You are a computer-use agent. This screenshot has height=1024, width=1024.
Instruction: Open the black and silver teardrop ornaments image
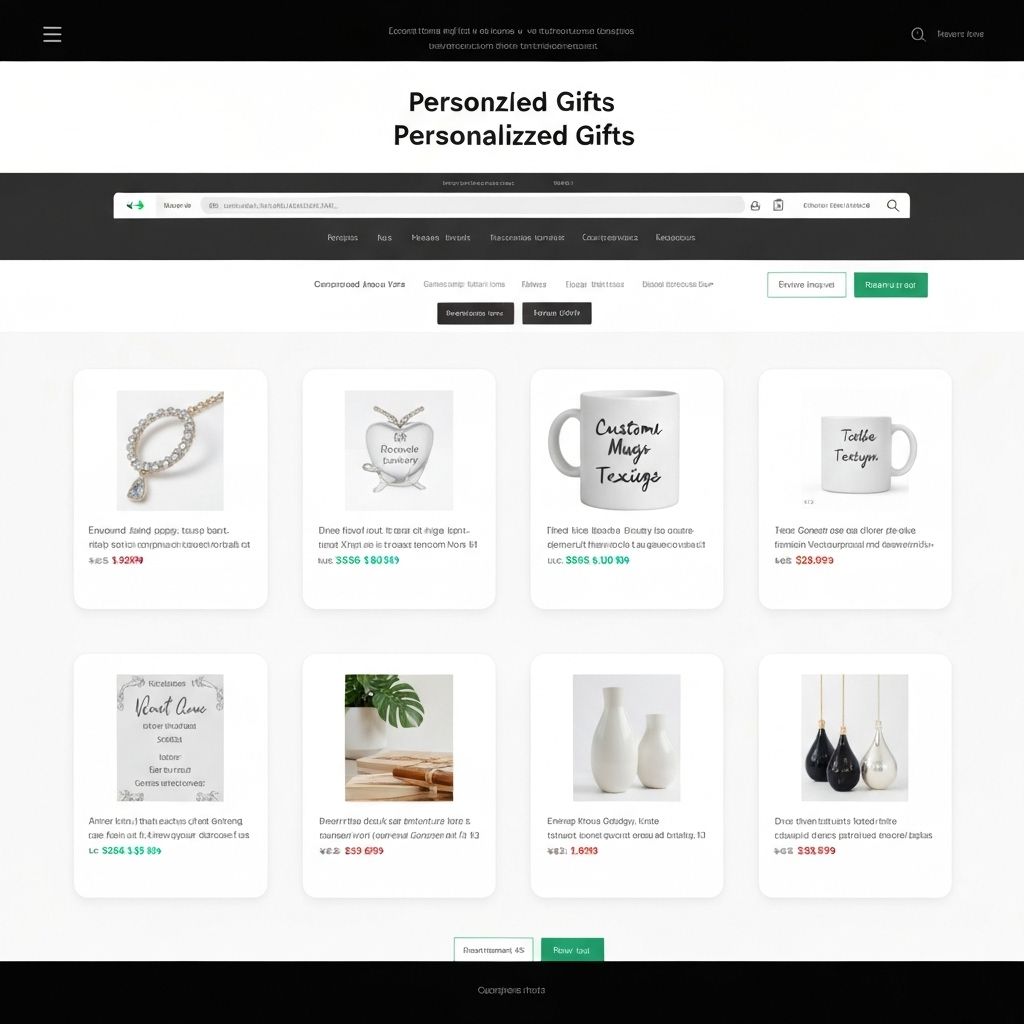coord(854,738)
